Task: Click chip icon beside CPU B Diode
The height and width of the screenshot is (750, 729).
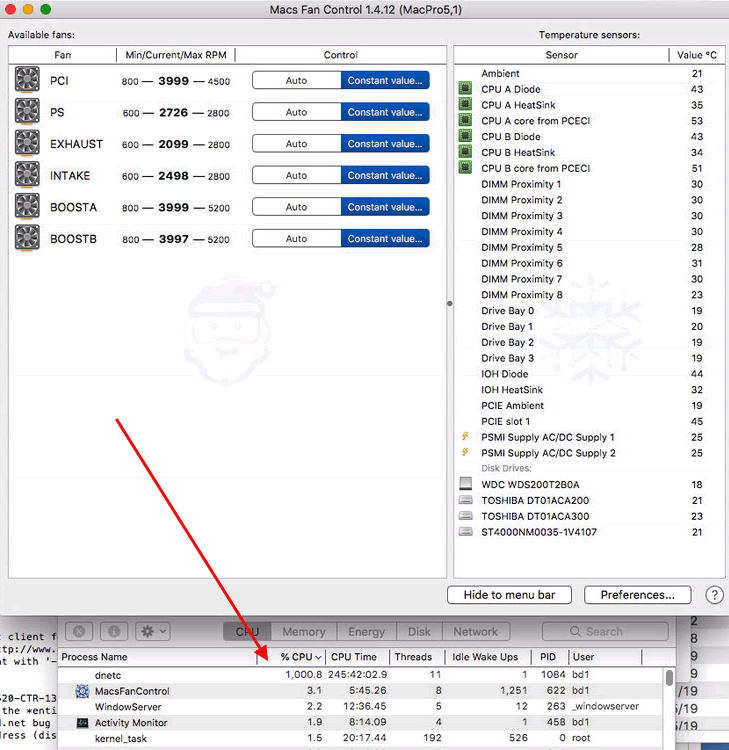Action: tap(465, 136)
